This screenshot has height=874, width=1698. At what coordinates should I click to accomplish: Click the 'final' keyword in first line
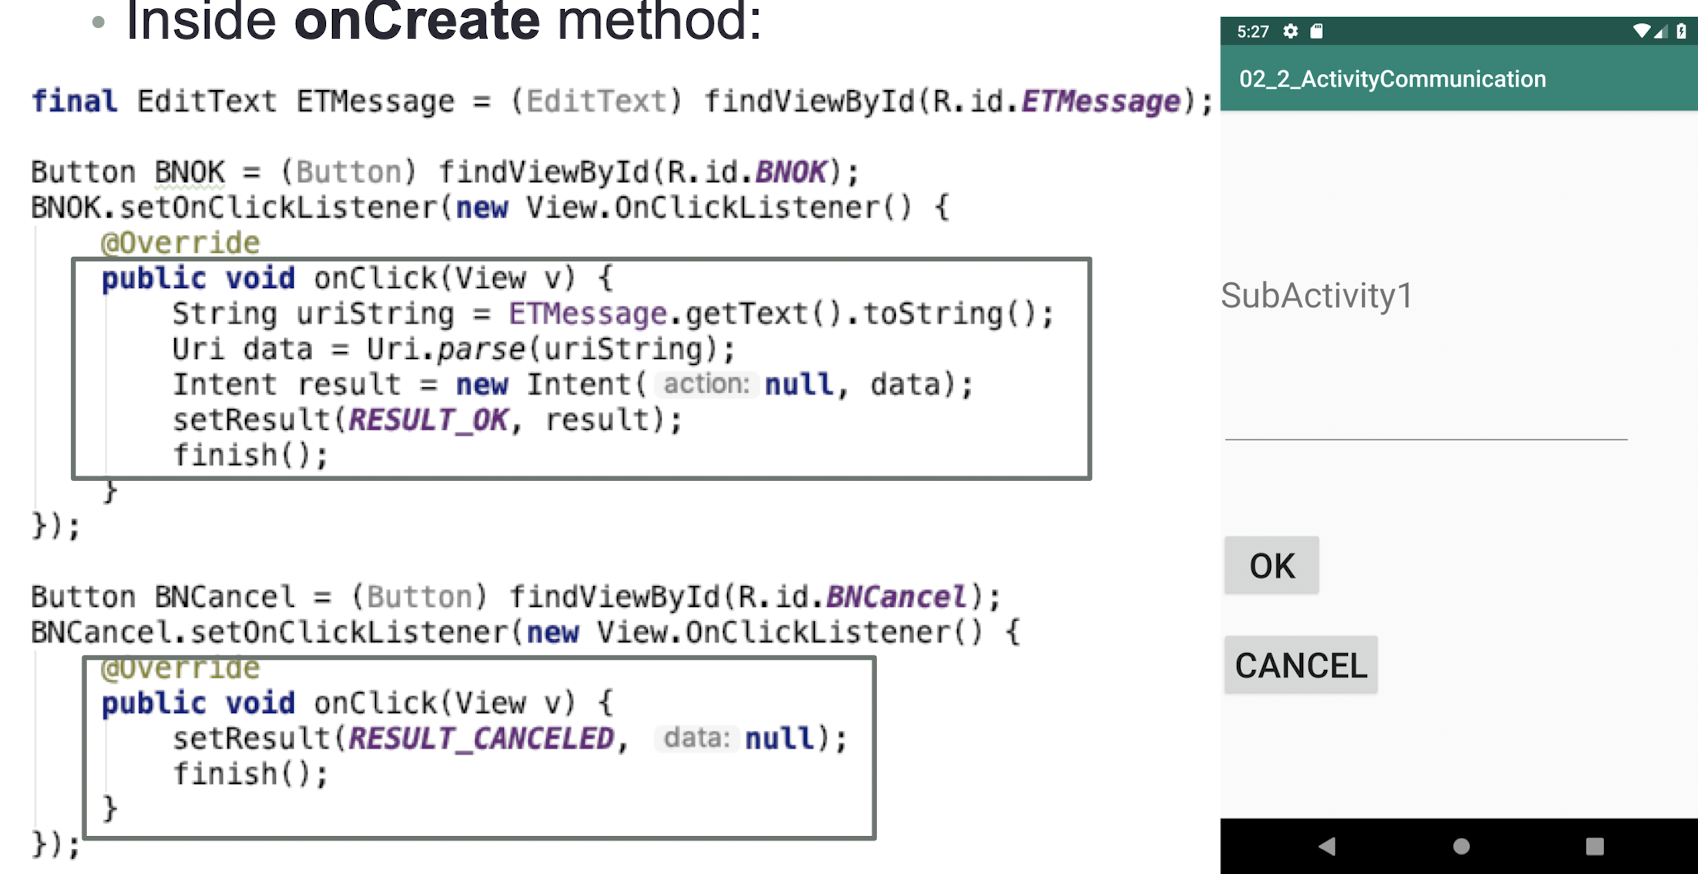(x=74, y=101)
